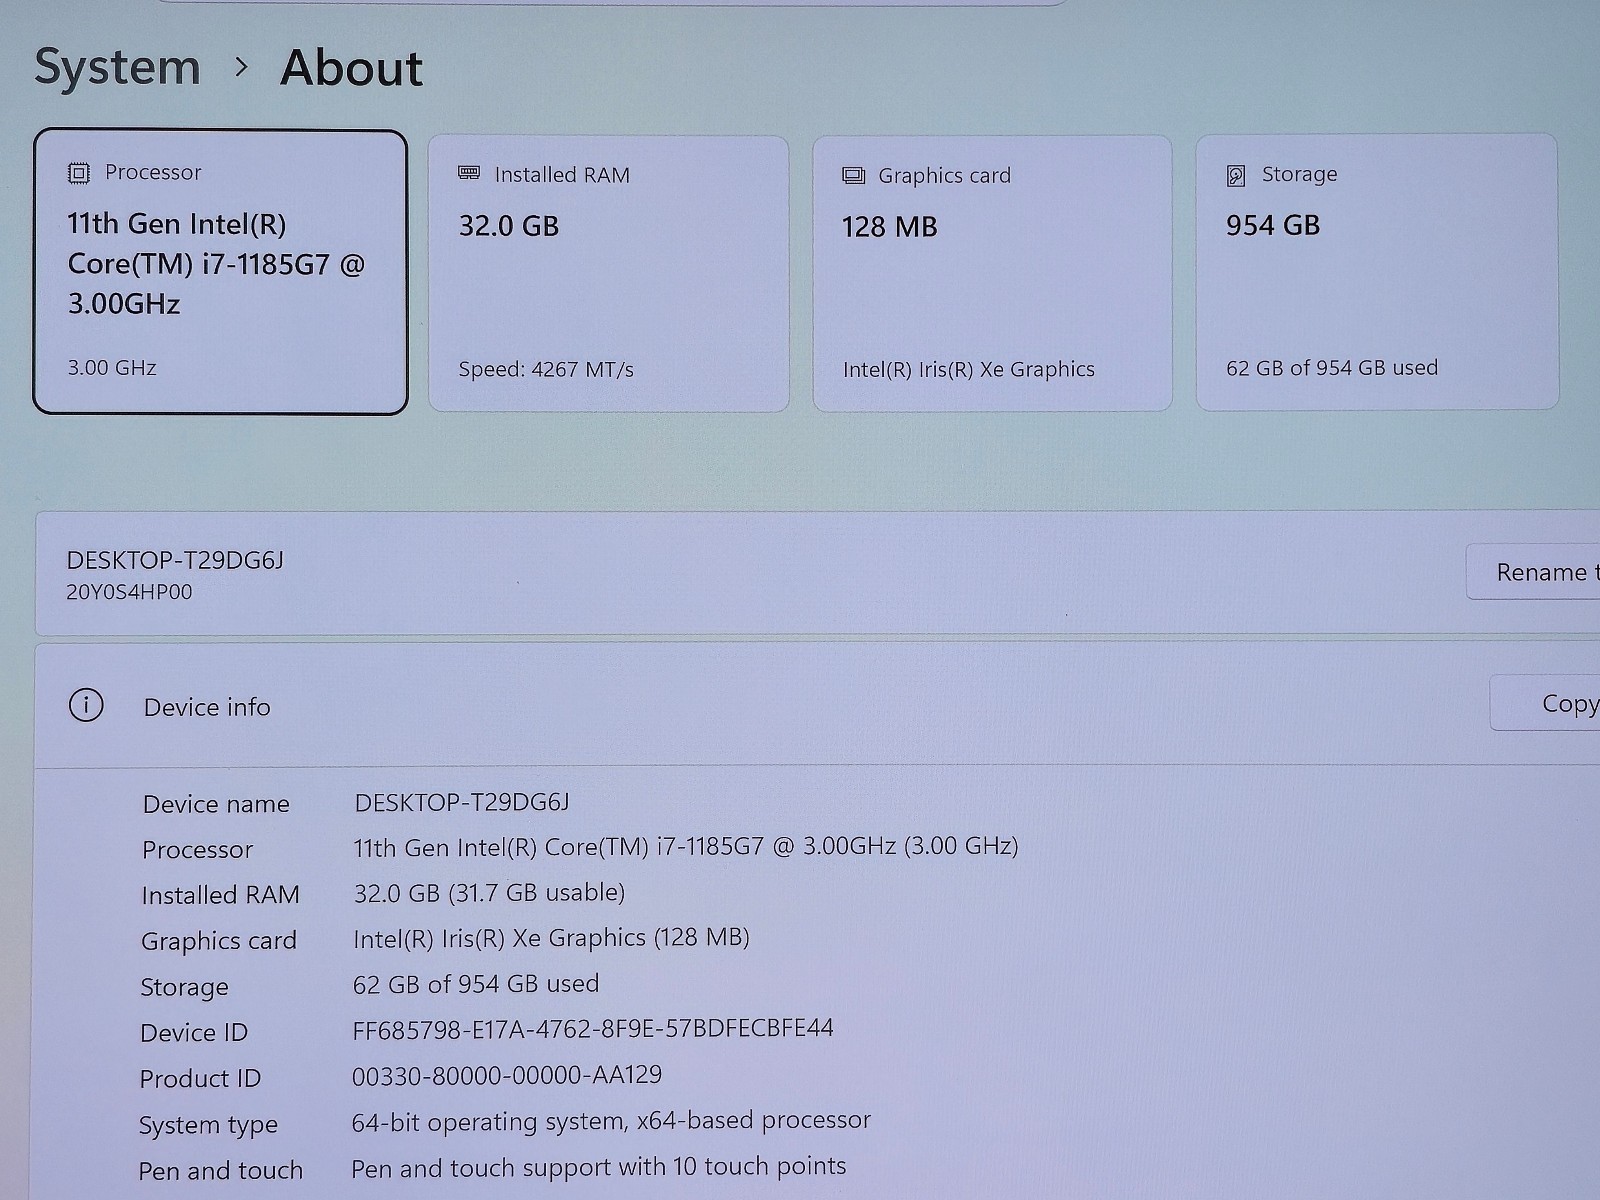Click the 3.00 GHz speed under processor card
This screenshot has width=1600, height=1200.
[112, 367]
